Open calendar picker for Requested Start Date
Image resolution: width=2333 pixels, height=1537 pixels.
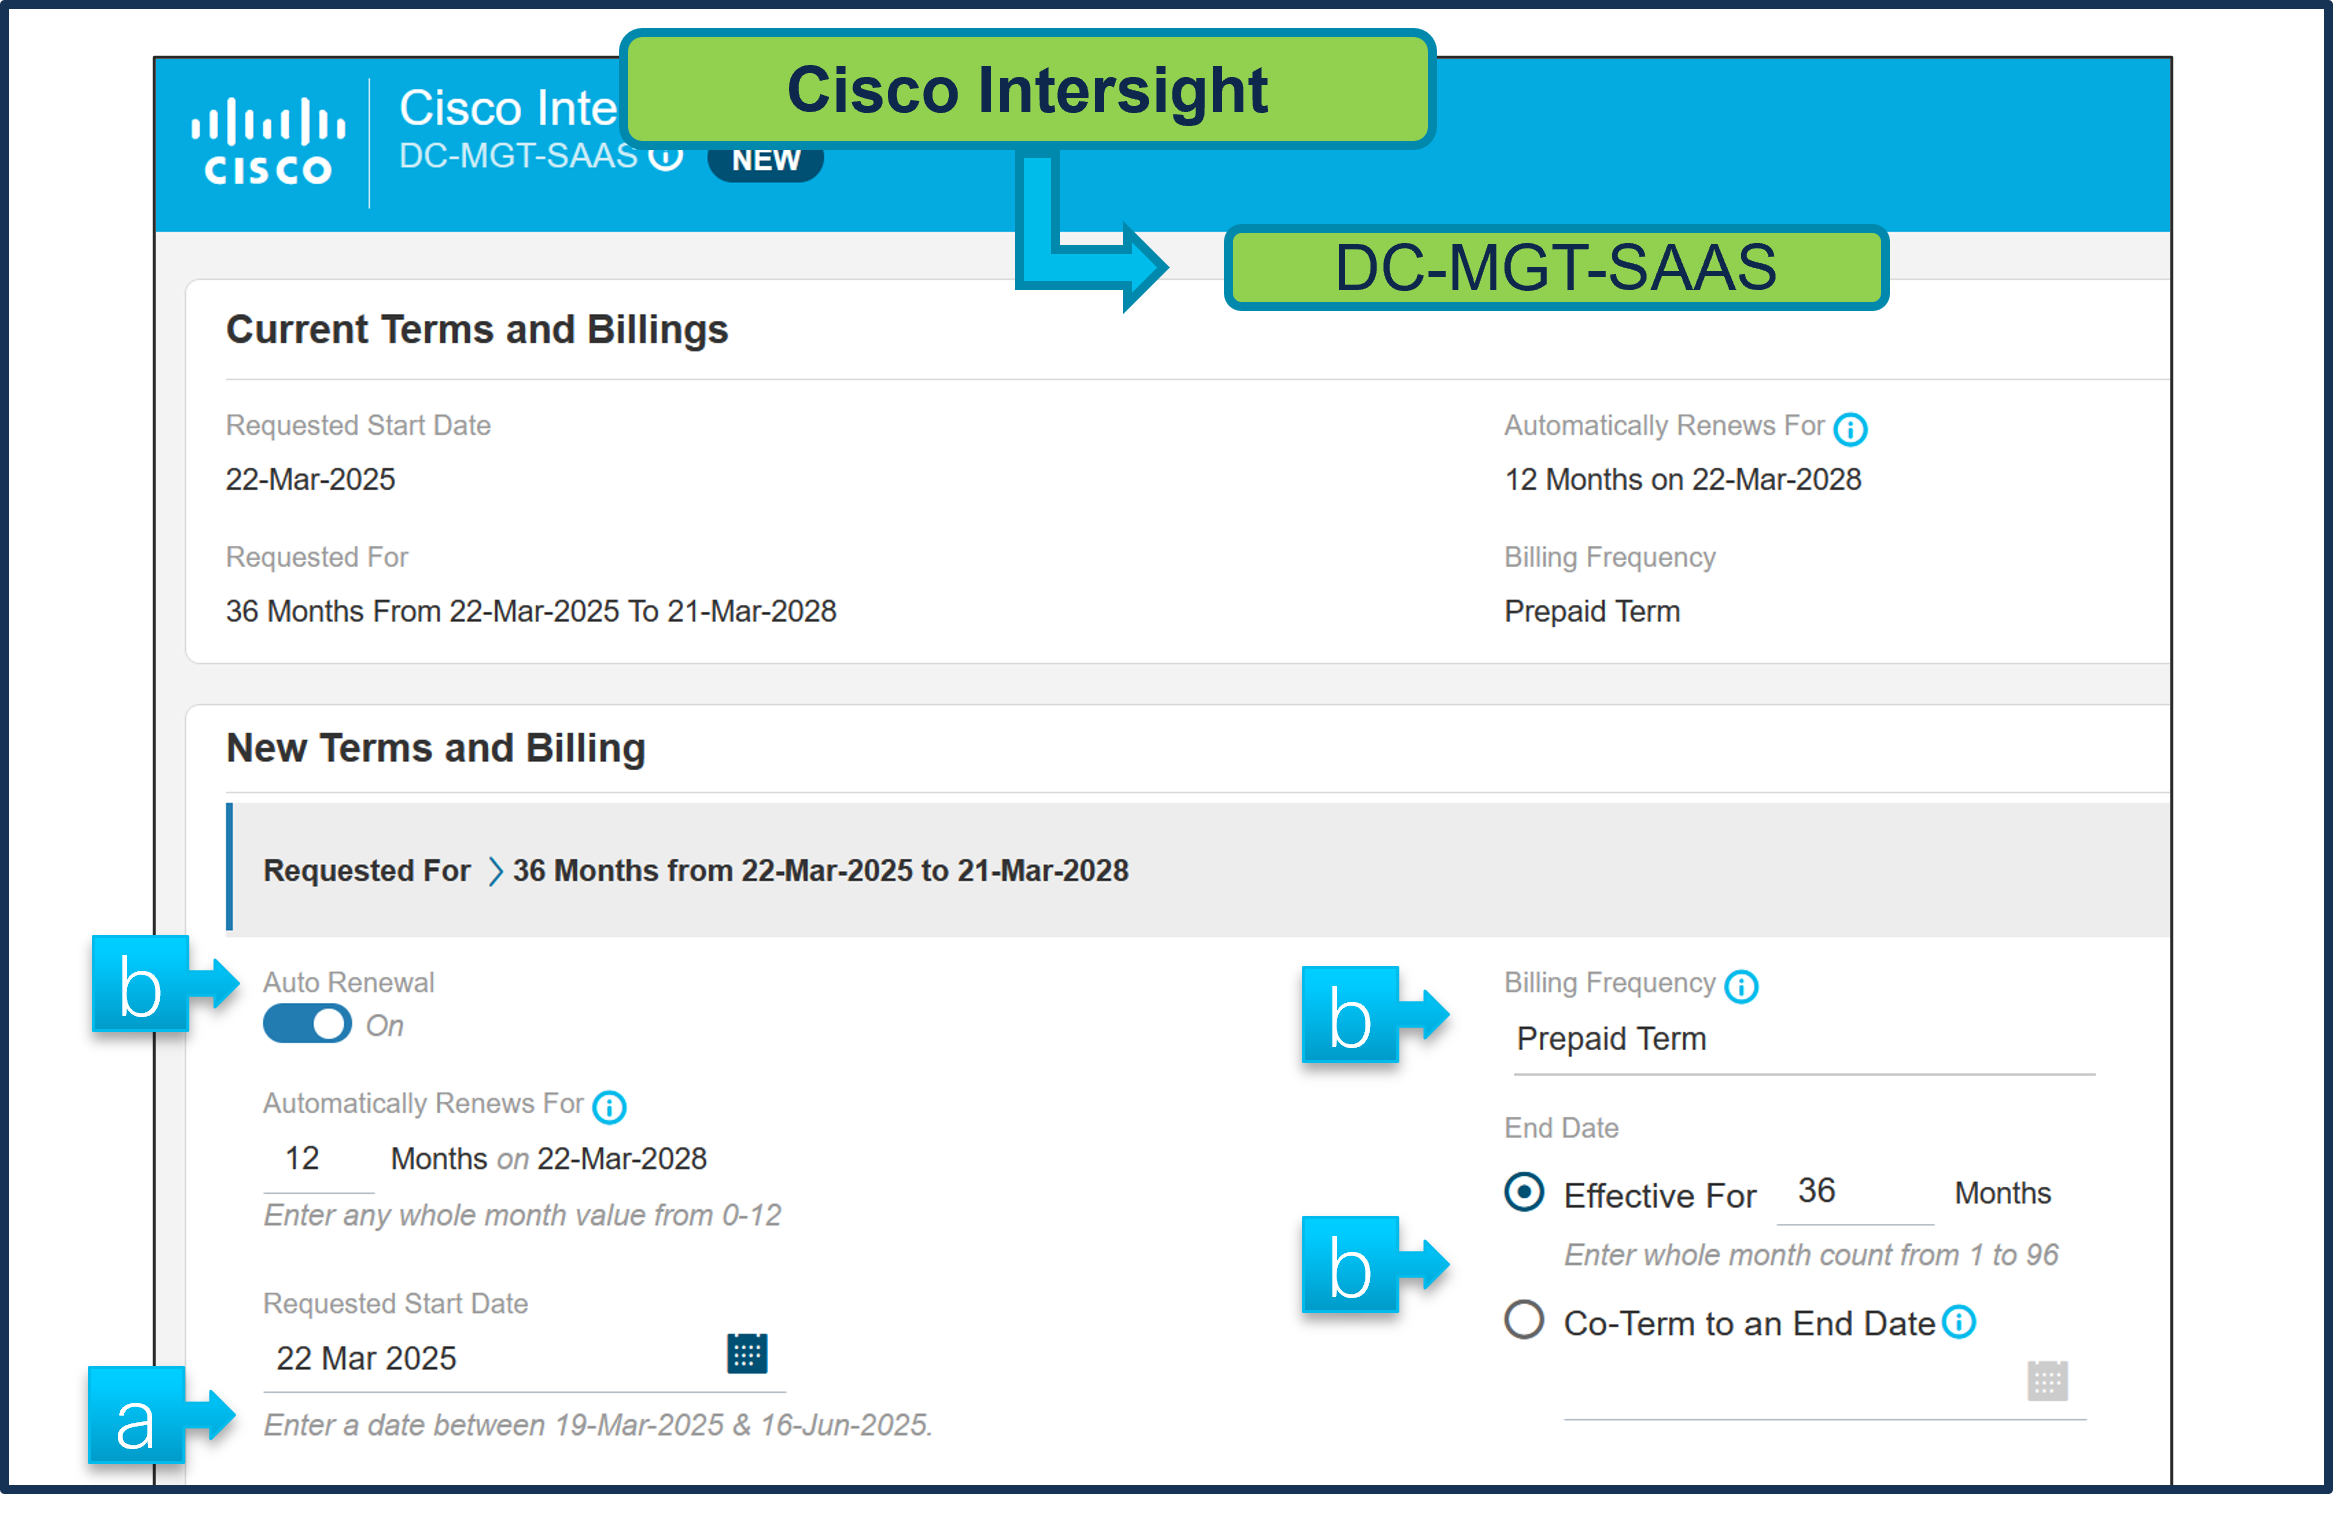746,1354
